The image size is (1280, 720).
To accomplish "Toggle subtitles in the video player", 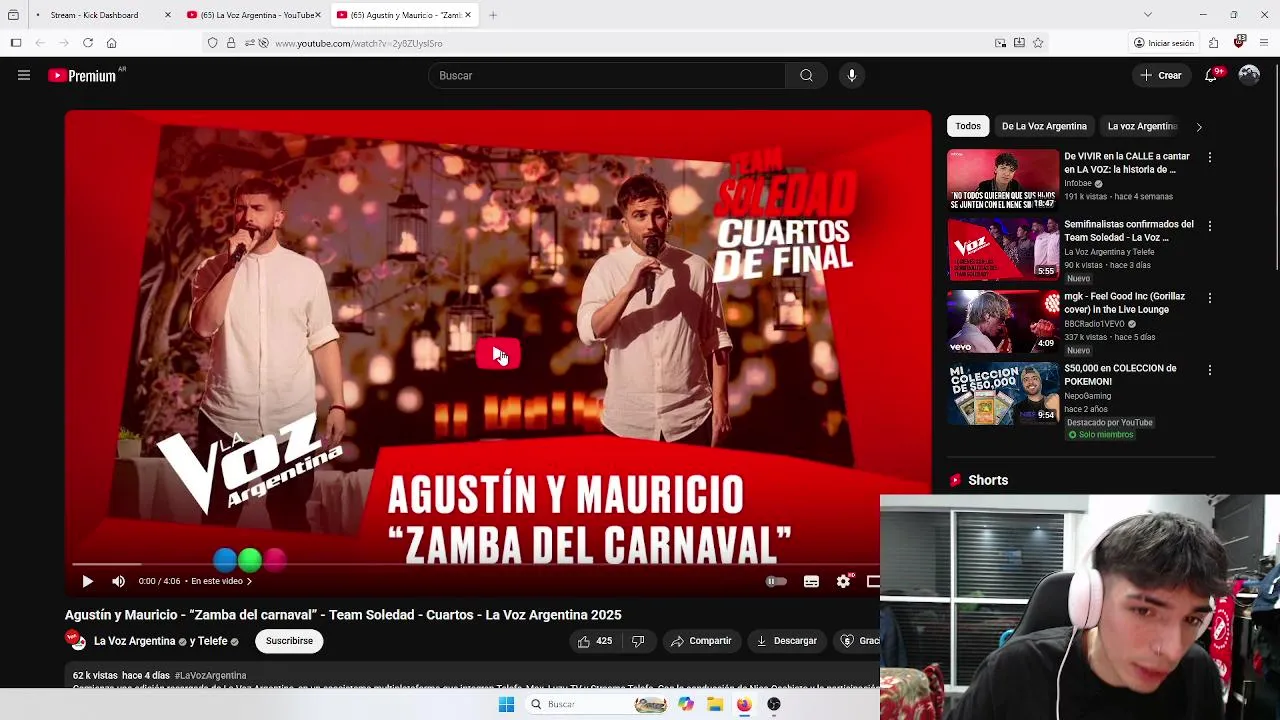I will (811, 581).
